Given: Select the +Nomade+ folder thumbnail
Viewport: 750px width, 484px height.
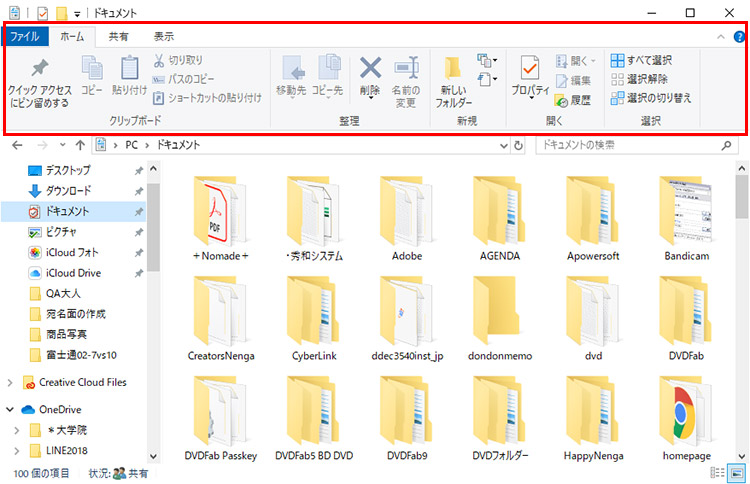Looking at the screenshot, I should point(221,219).
